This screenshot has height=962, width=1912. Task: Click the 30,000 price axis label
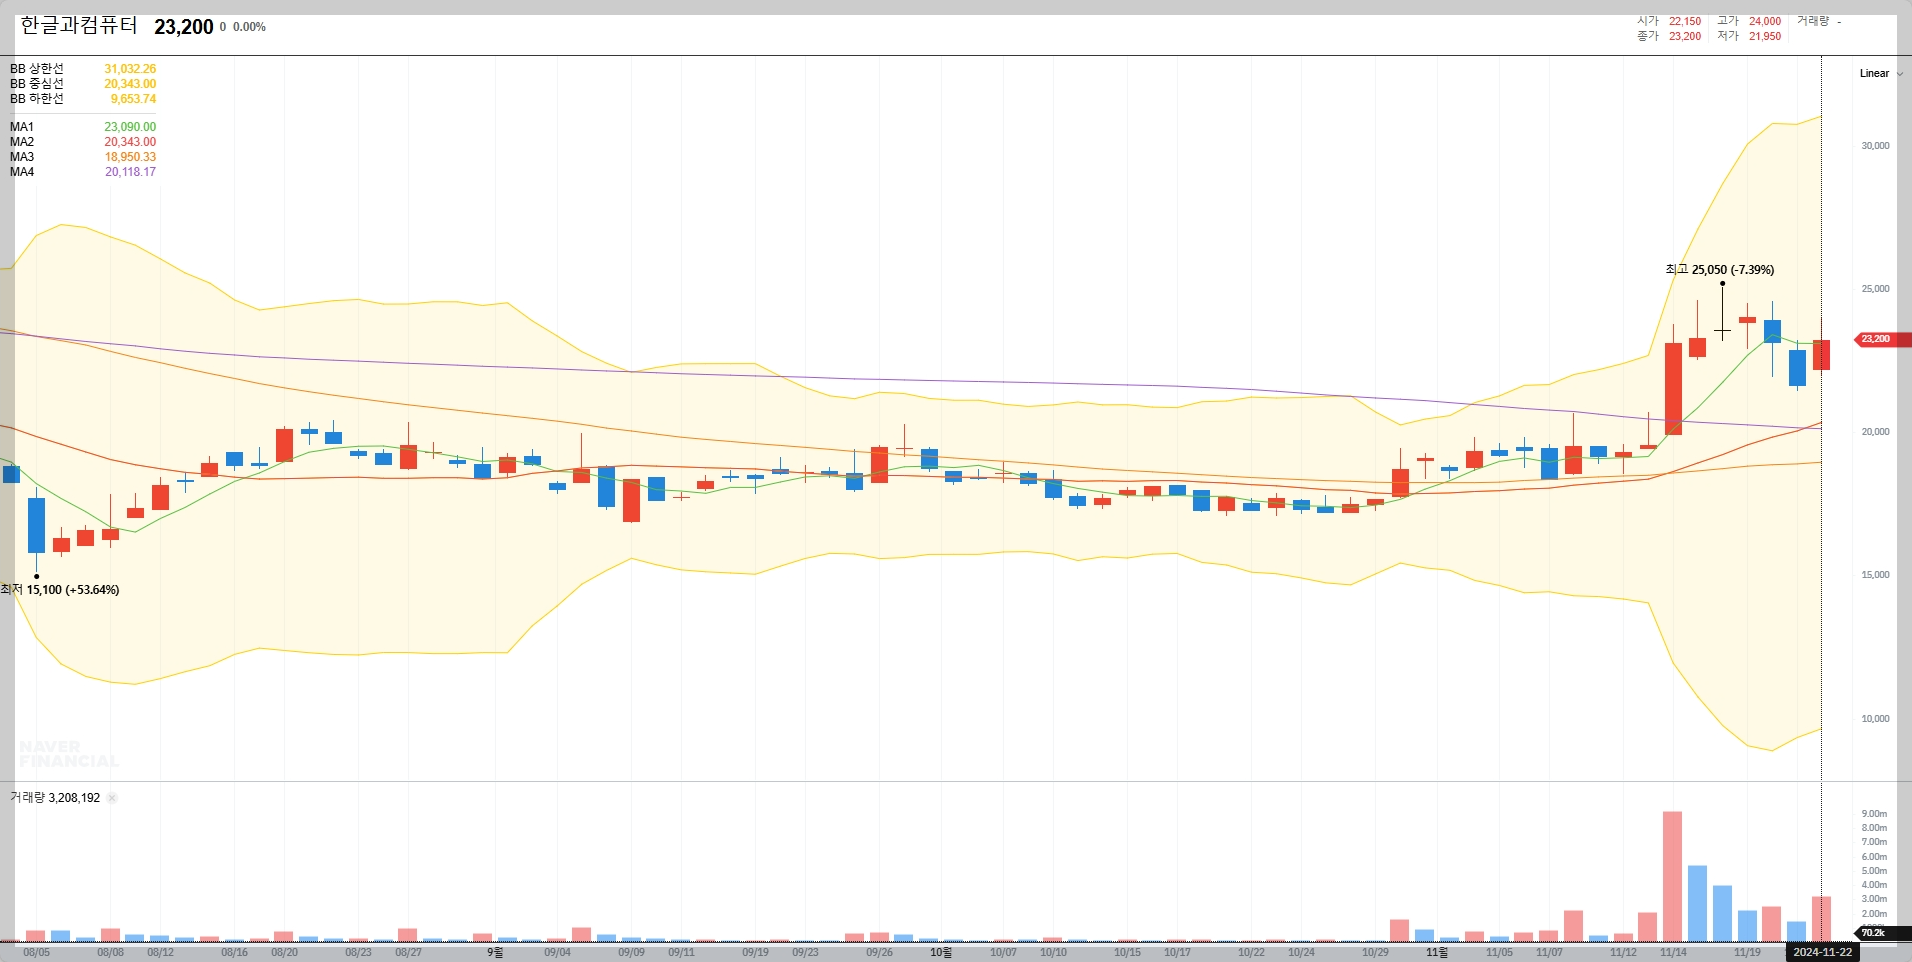(1875, 146)
